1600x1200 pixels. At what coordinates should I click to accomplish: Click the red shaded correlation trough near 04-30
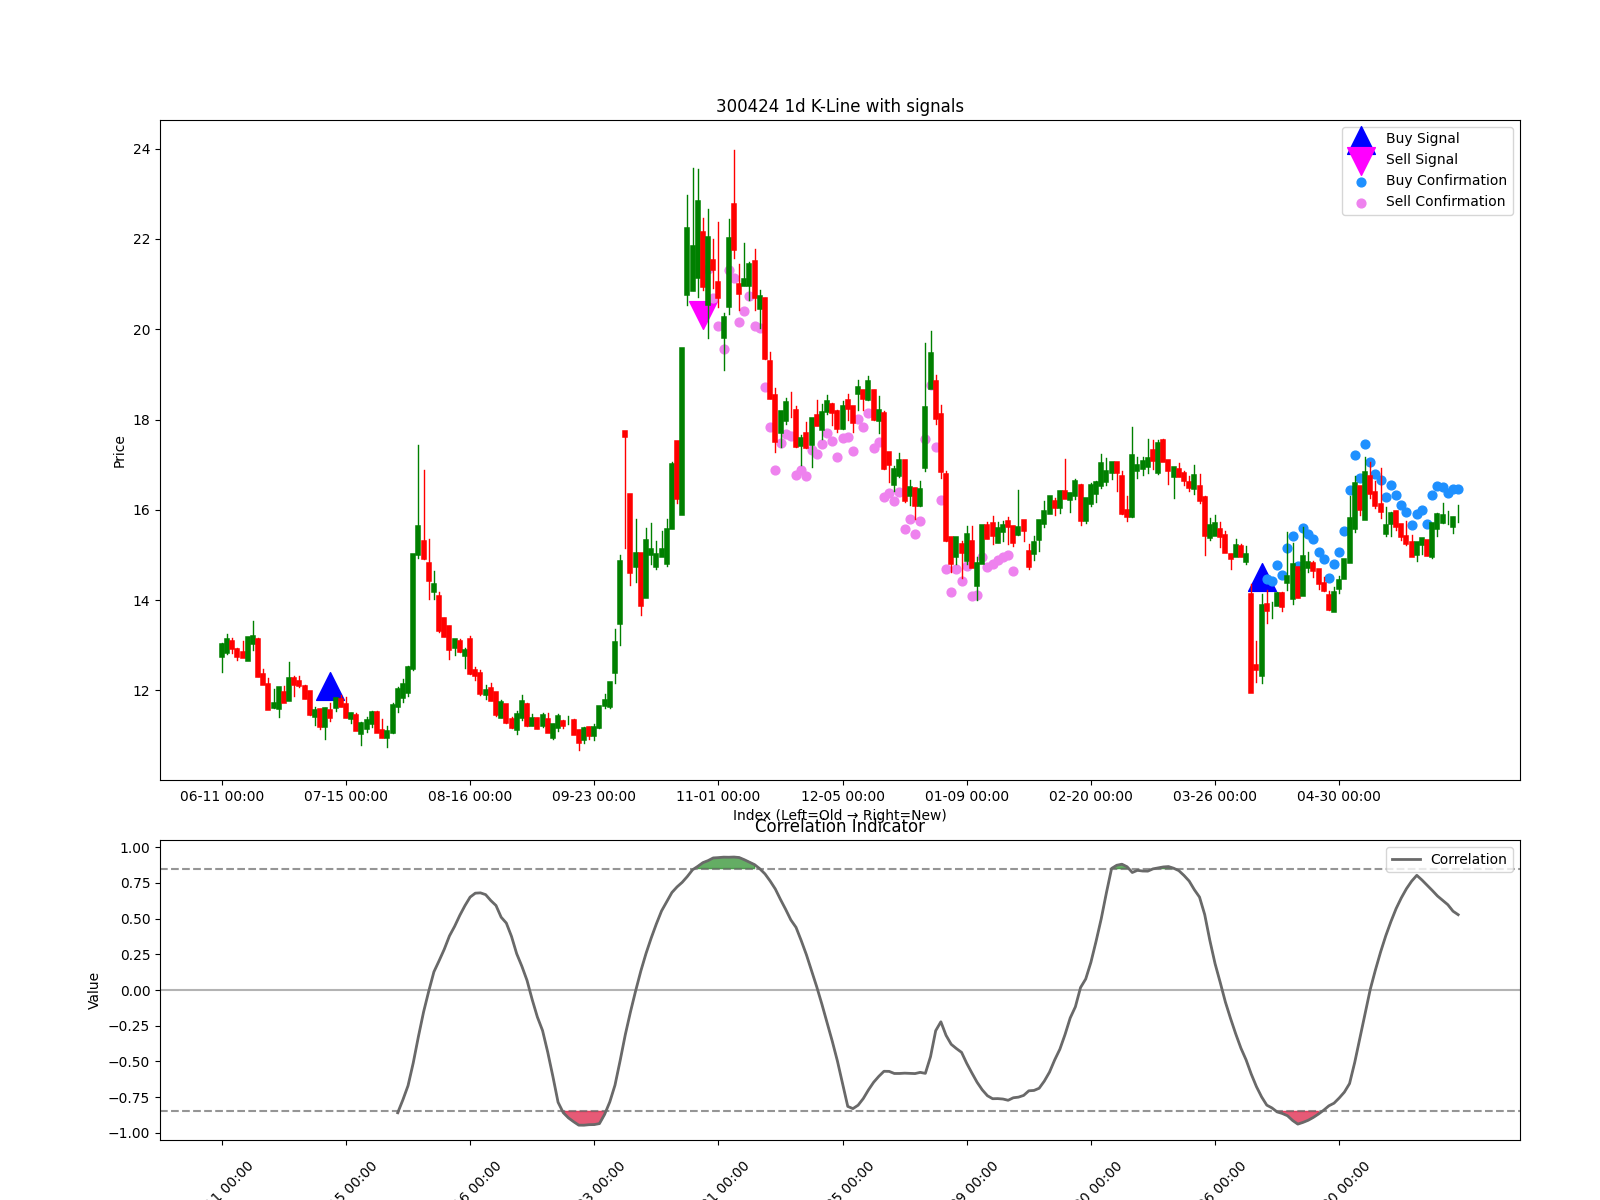pos(1301,1116)
